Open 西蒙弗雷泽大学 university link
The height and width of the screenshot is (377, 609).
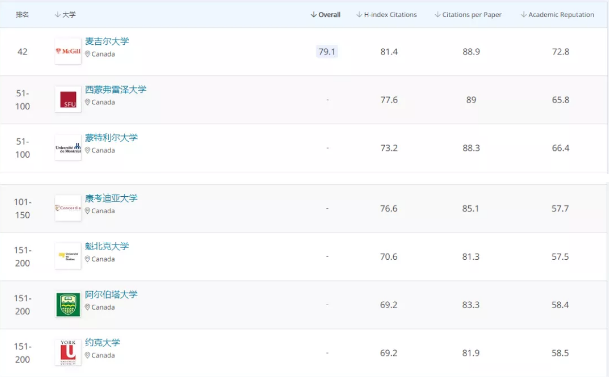(x=116, y=89)
